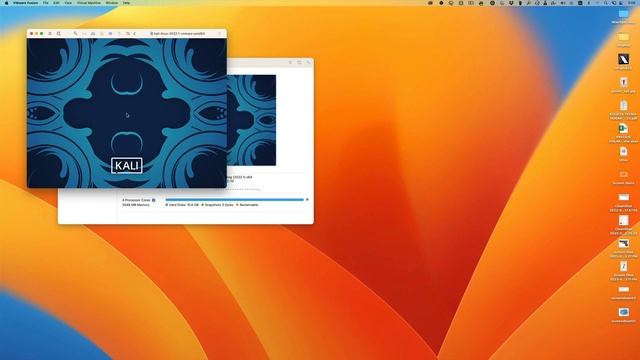
Task: Click the Snapshots legend label
Action: tap(218, 205)
